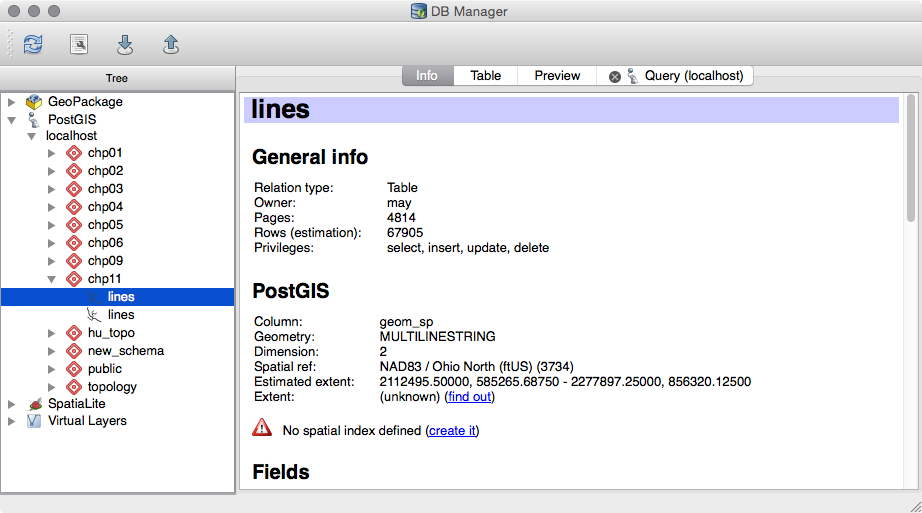Switch to the Preview tab
Screen dimensions: 922x513
pos(557,76)
